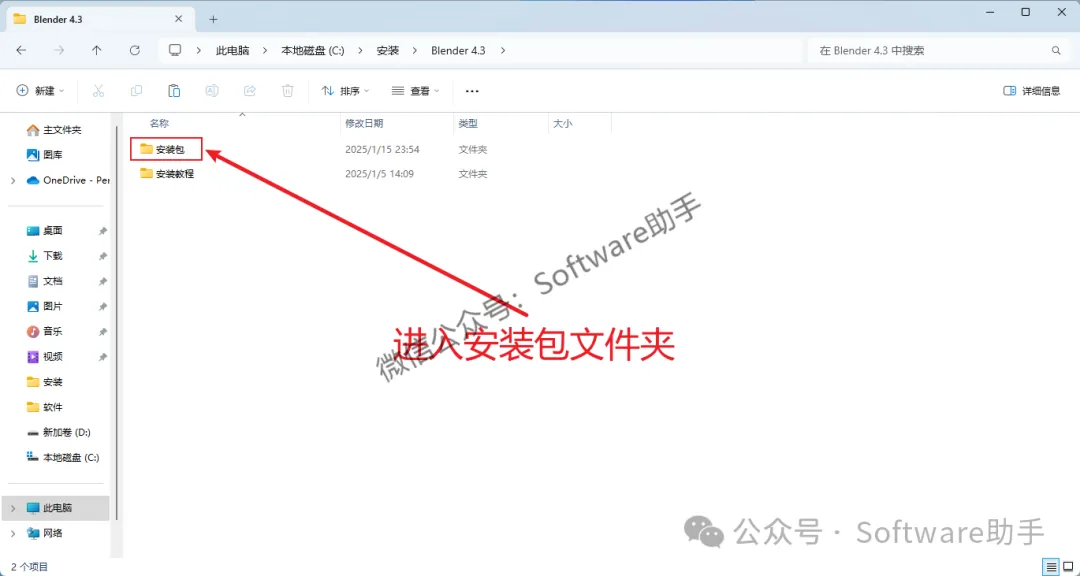Open the 新建 dropdown menu
Viewport: 1080px width, 576px height.
pos(41,91)
